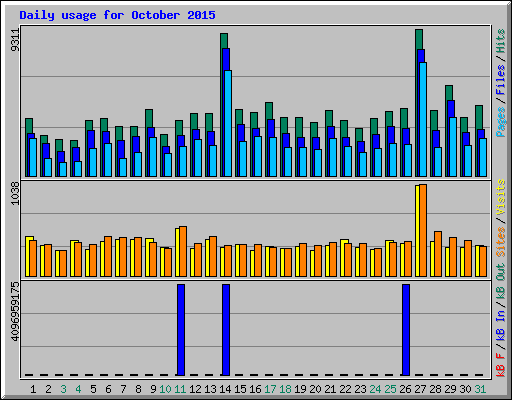Click the x-axis day label 10

[165, 389]
